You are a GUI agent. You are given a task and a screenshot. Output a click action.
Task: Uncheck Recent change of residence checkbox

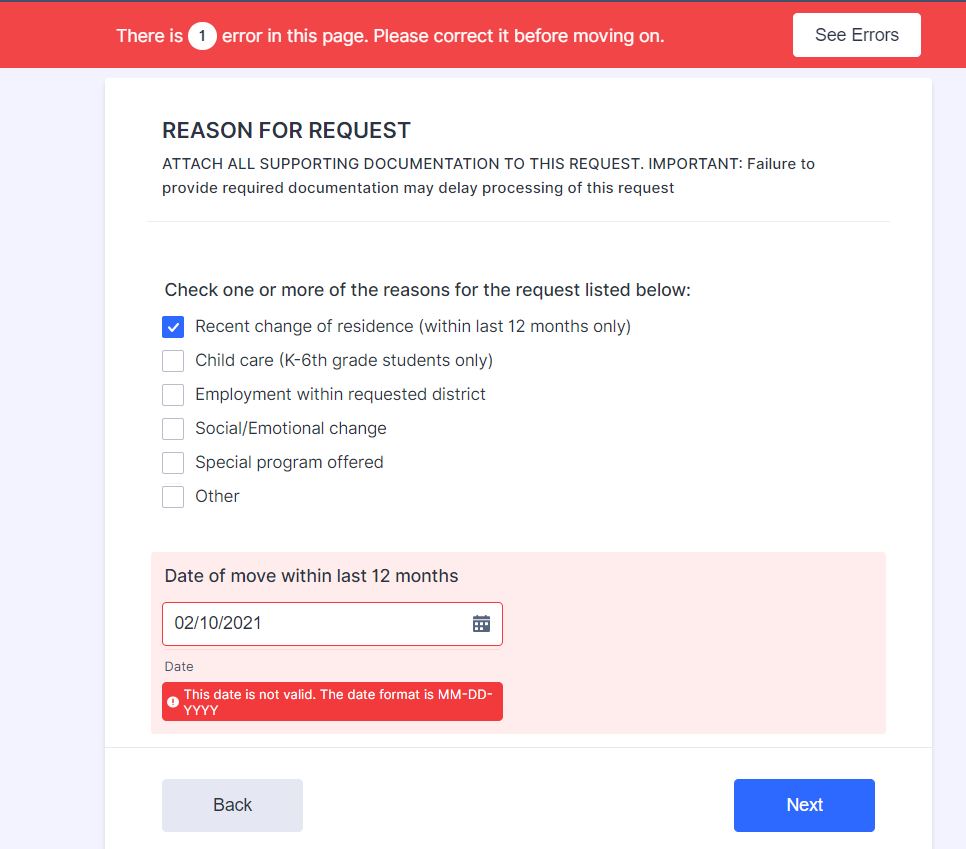pyautogui.click(x=173, y=327)
